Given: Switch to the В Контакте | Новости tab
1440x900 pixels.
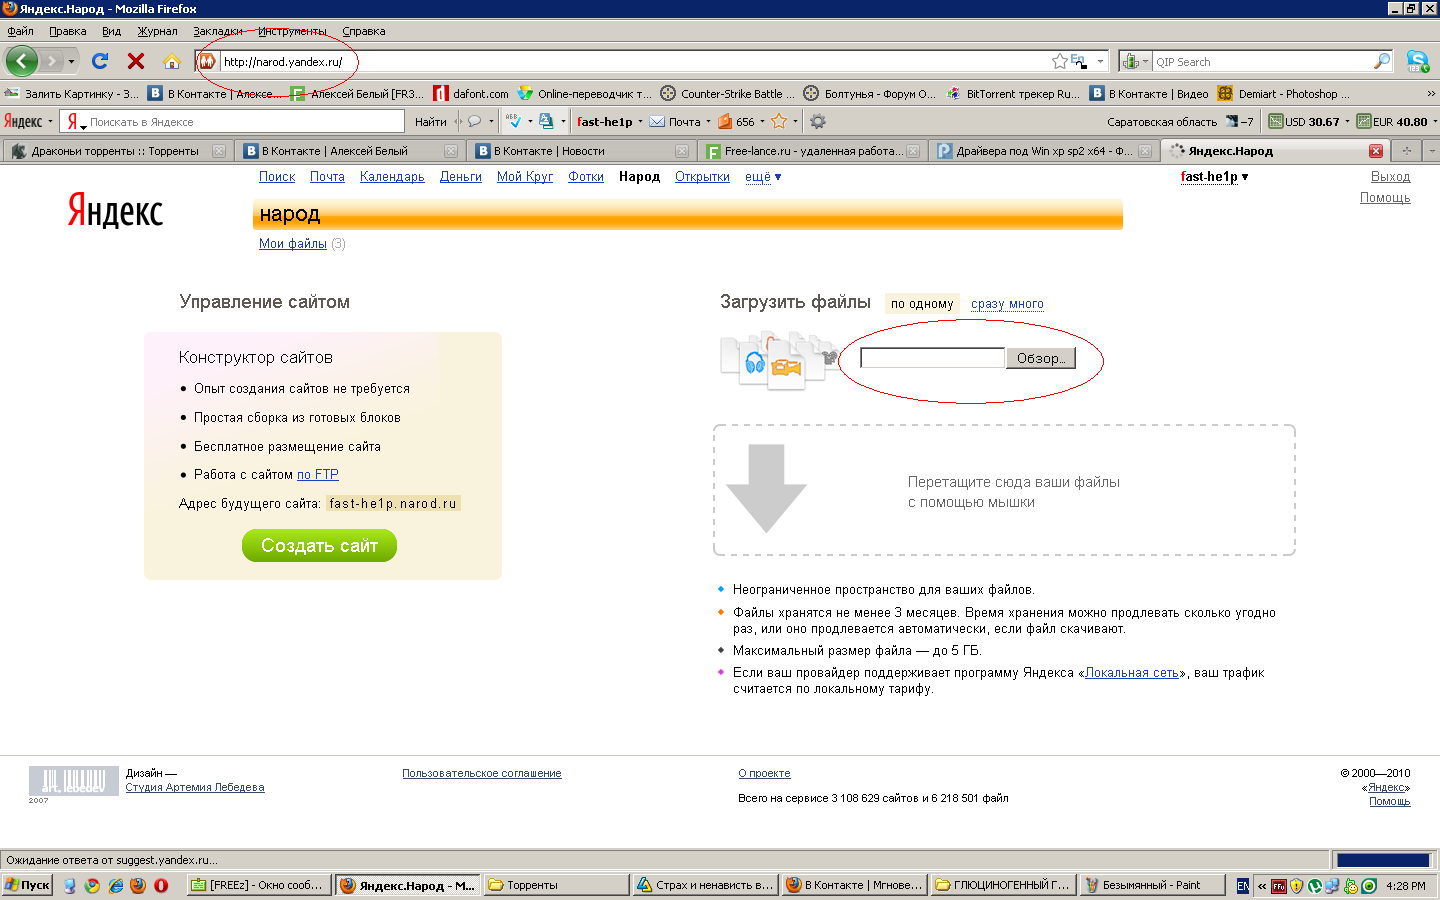Looking at the screenshot, I should point(582,151).
